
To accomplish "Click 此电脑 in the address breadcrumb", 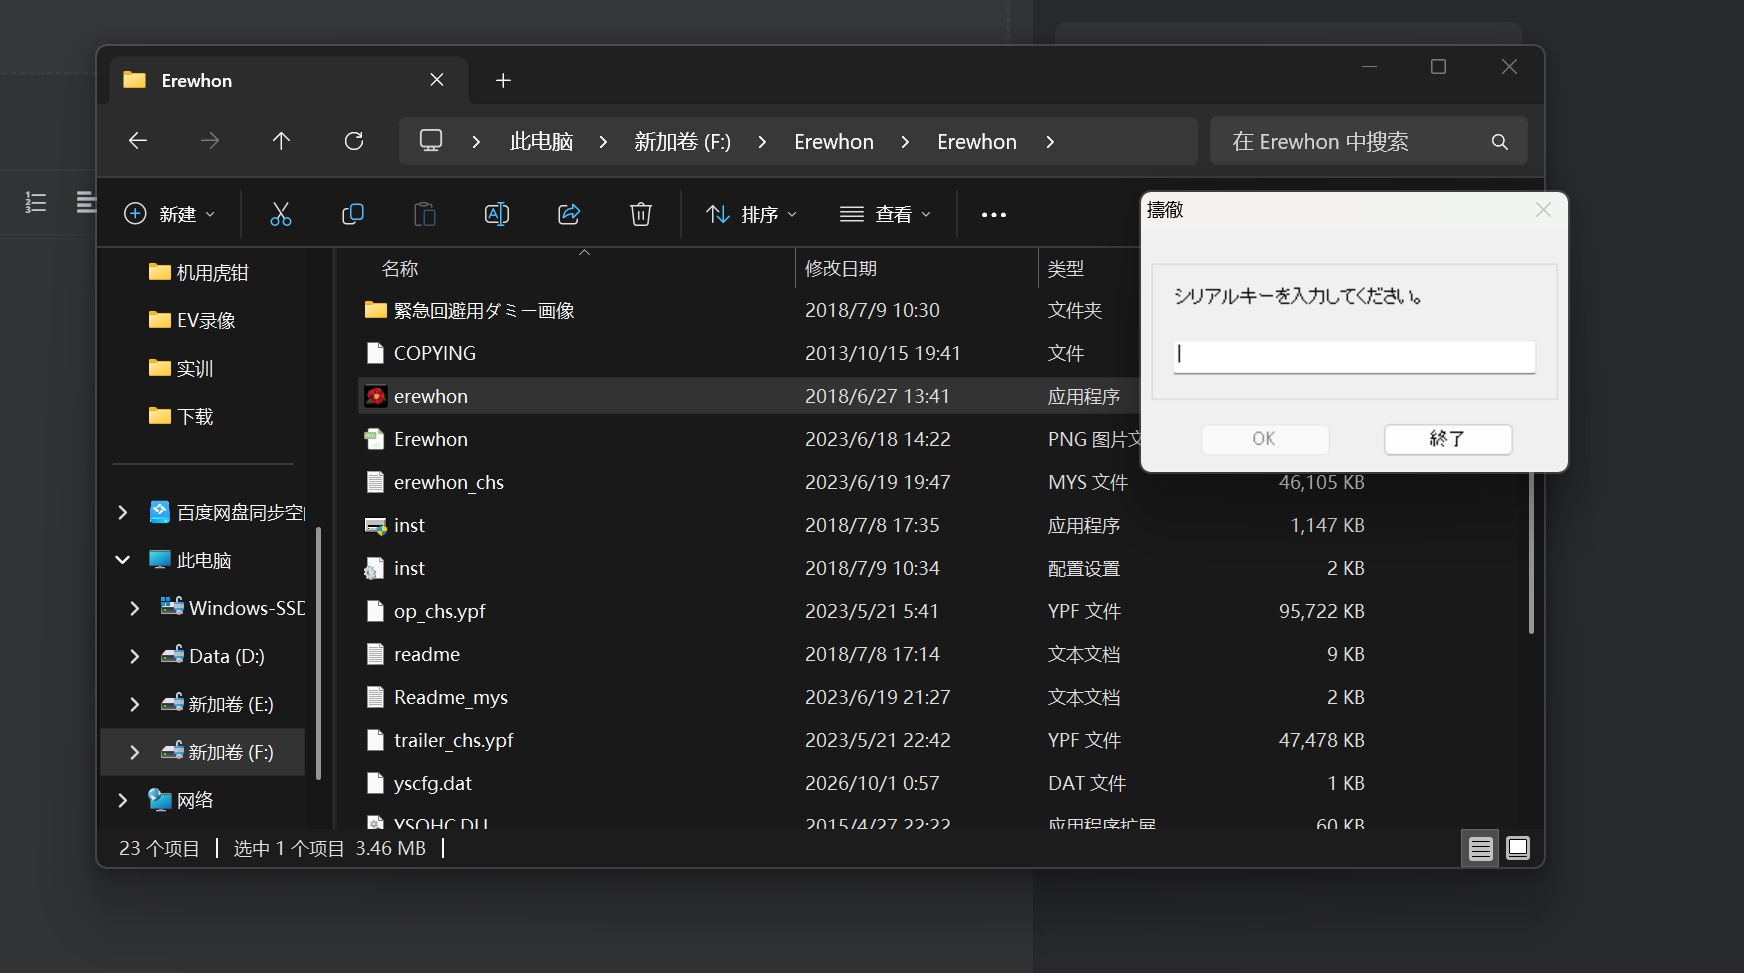I will (x=541, y=142).
